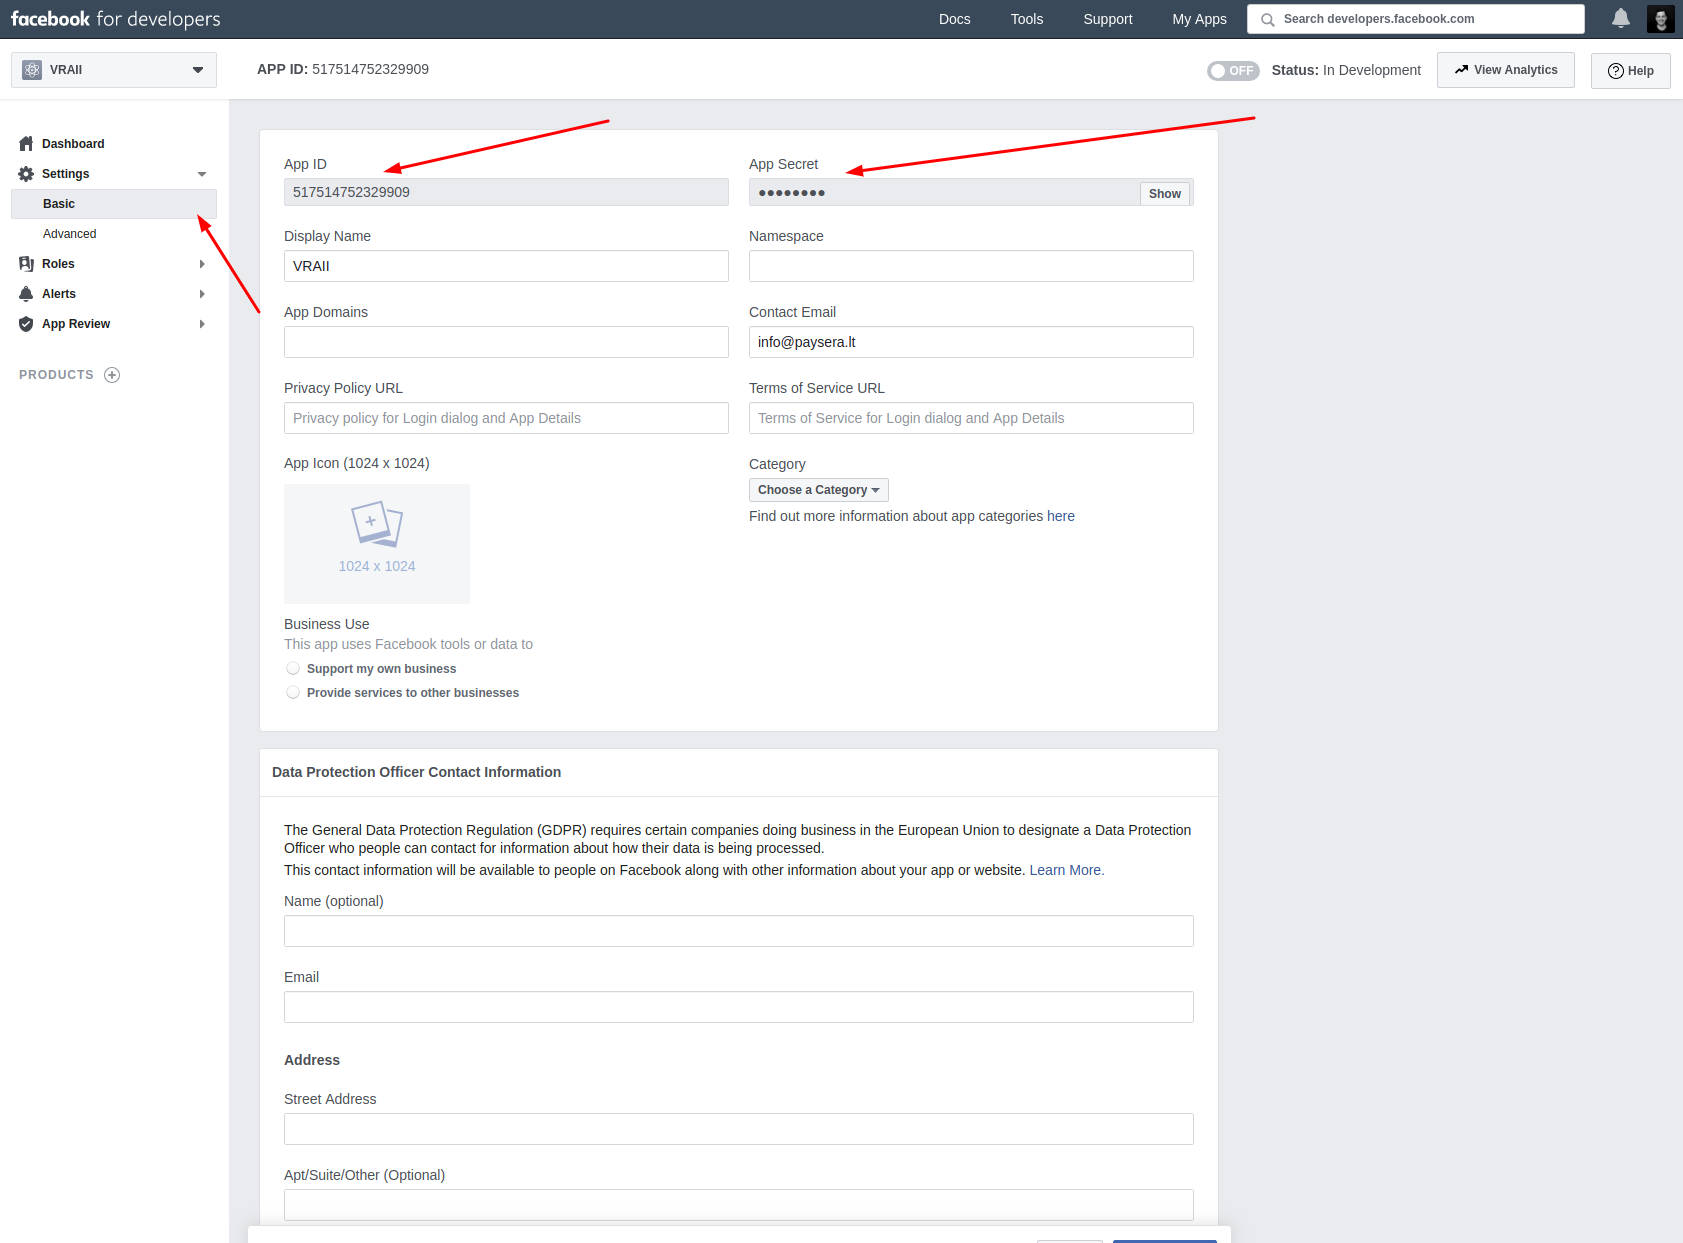The width and height of the screenshot is (1683, 1243).
Task: Click the Privacy Policy URL field
Action: click(506, 418)
